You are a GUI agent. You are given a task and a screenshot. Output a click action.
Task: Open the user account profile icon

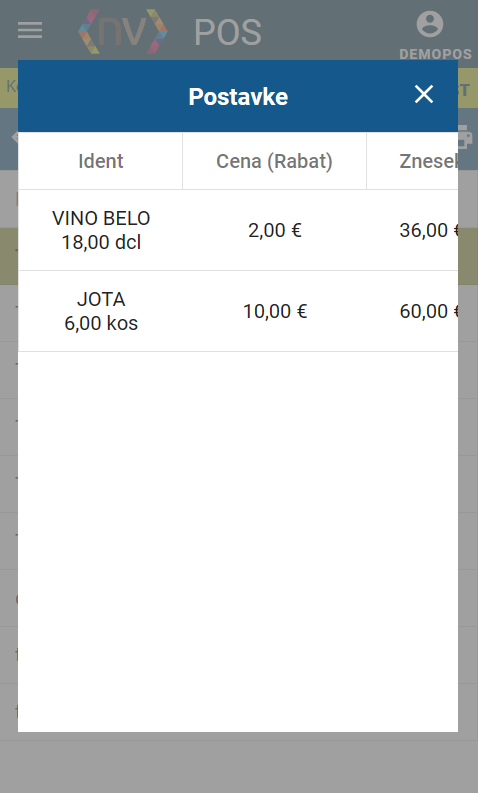[x=429, y=24]
